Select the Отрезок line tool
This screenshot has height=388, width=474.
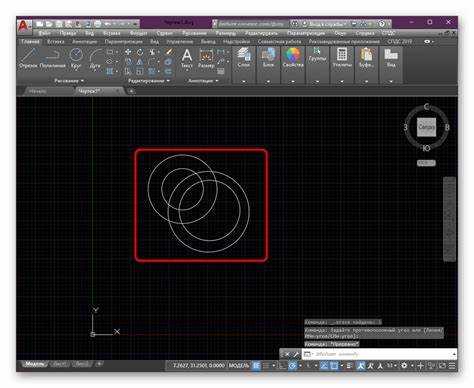[x=30, y=58]
